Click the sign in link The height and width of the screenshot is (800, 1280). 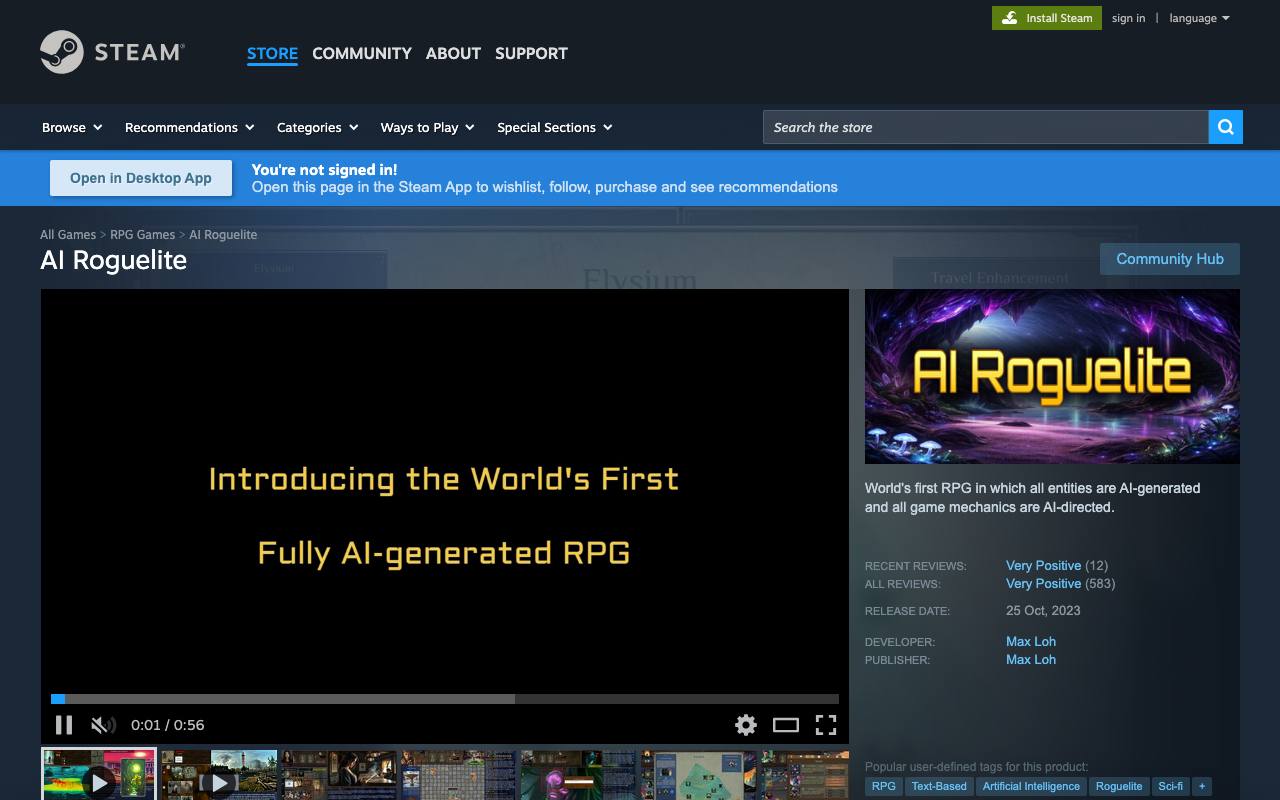(1128, 18)
